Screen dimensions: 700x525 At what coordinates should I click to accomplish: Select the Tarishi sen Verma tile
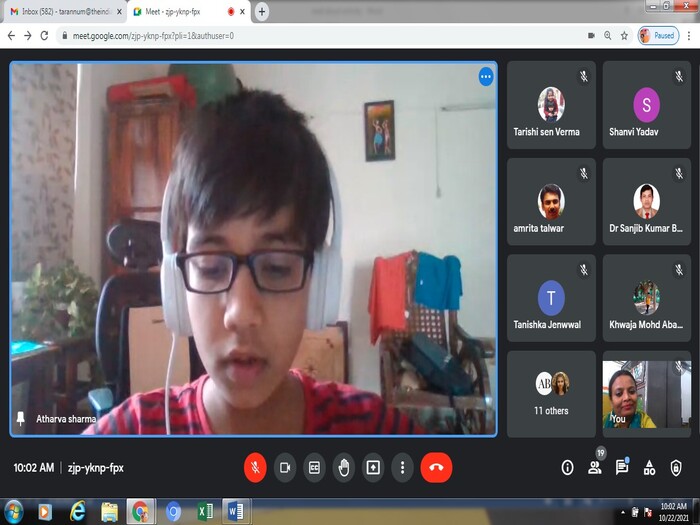click(x=551, y=105)
